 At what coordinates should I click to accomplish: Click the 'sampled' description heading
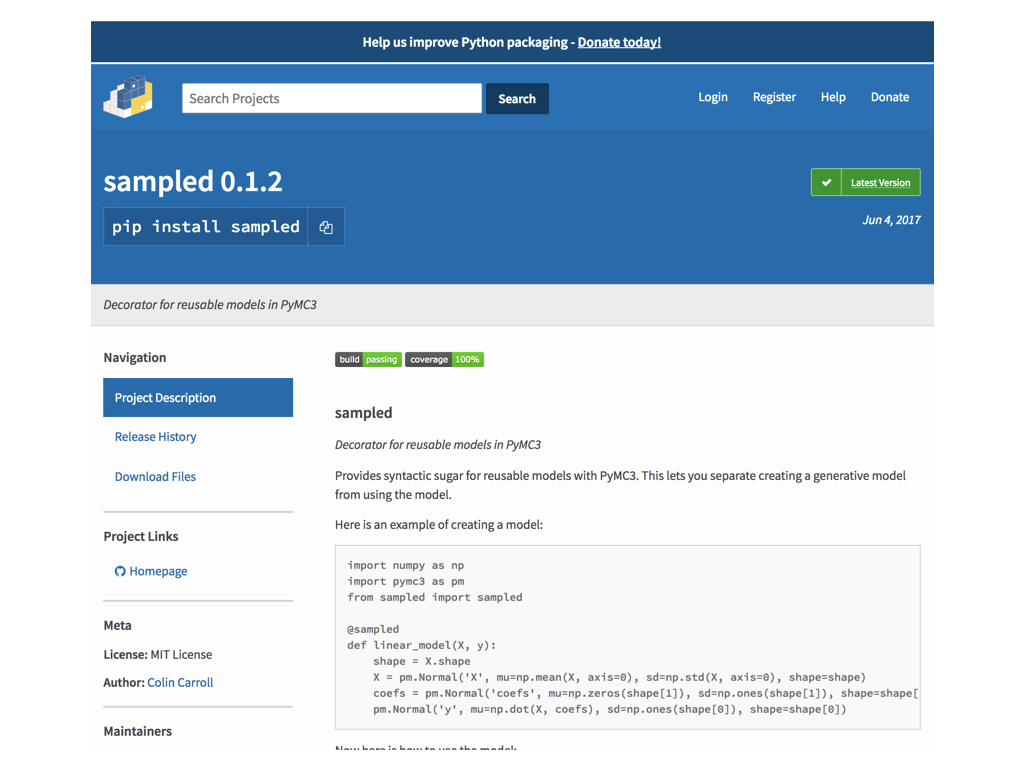click(x=364, y=413)
